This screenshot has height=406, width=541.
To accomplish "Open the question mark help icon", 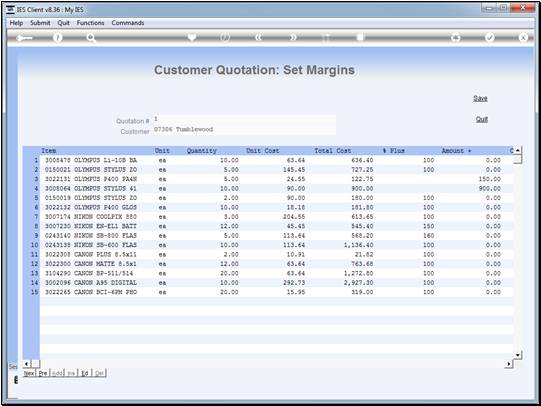I will 58,38.
